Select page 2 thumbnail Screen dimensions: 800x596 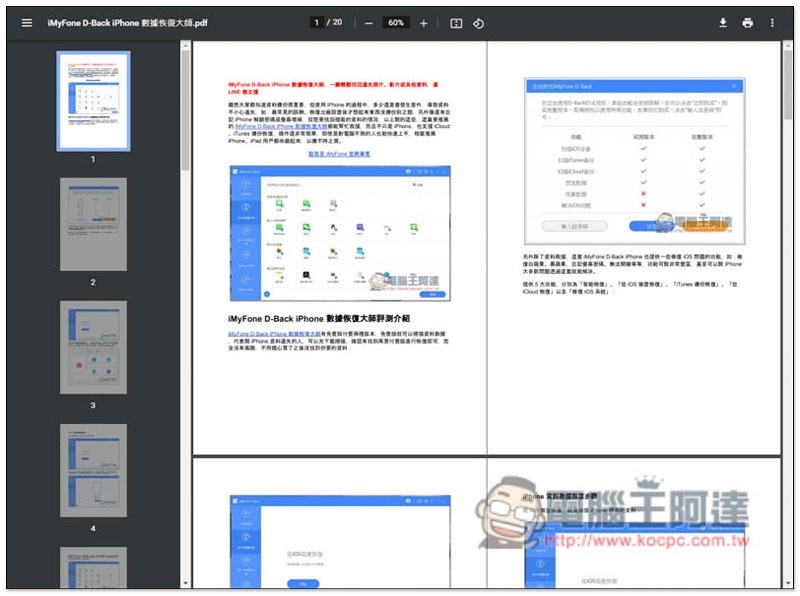tap(93, 224)
